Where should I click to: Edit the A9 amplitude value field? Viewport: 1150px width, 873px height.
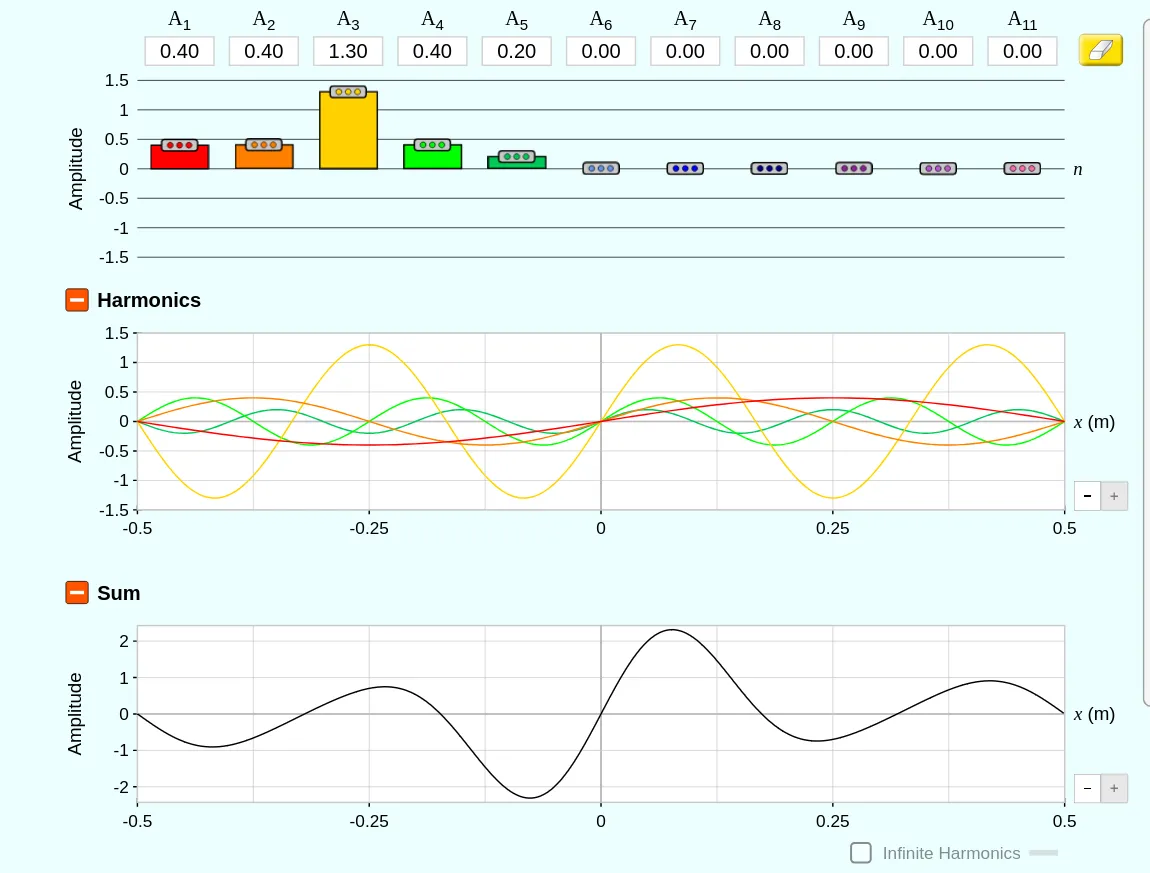pos(854,51)
